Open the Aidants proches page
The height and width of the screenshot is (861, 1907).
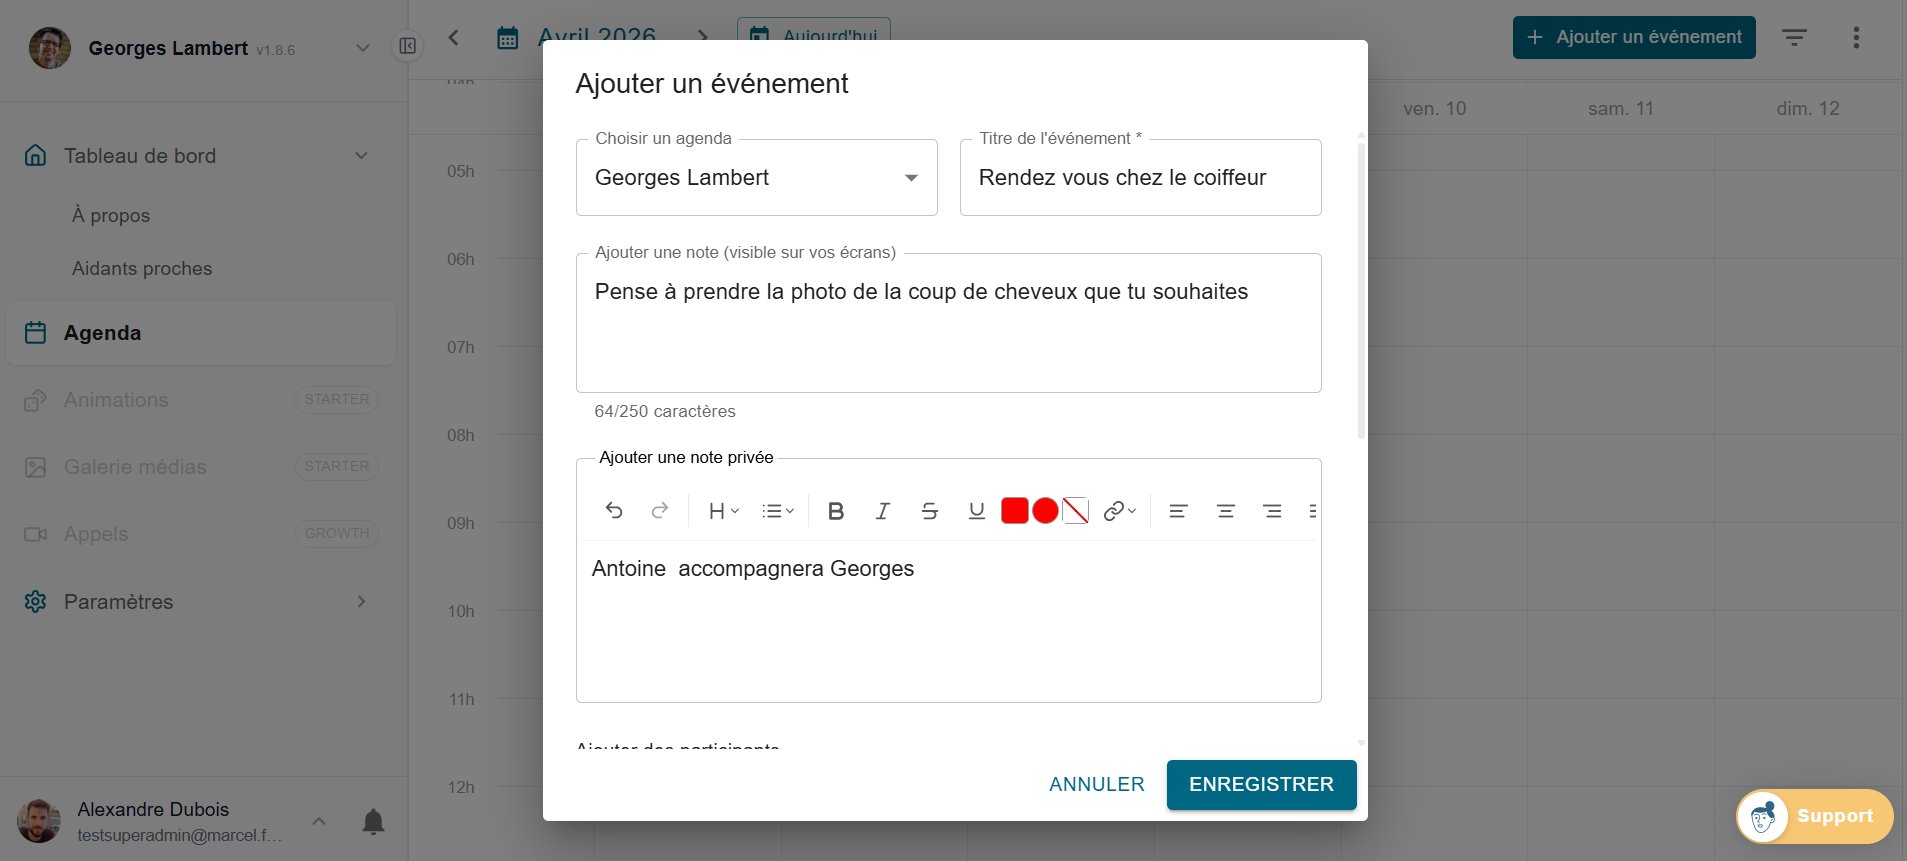click(141, 268)
